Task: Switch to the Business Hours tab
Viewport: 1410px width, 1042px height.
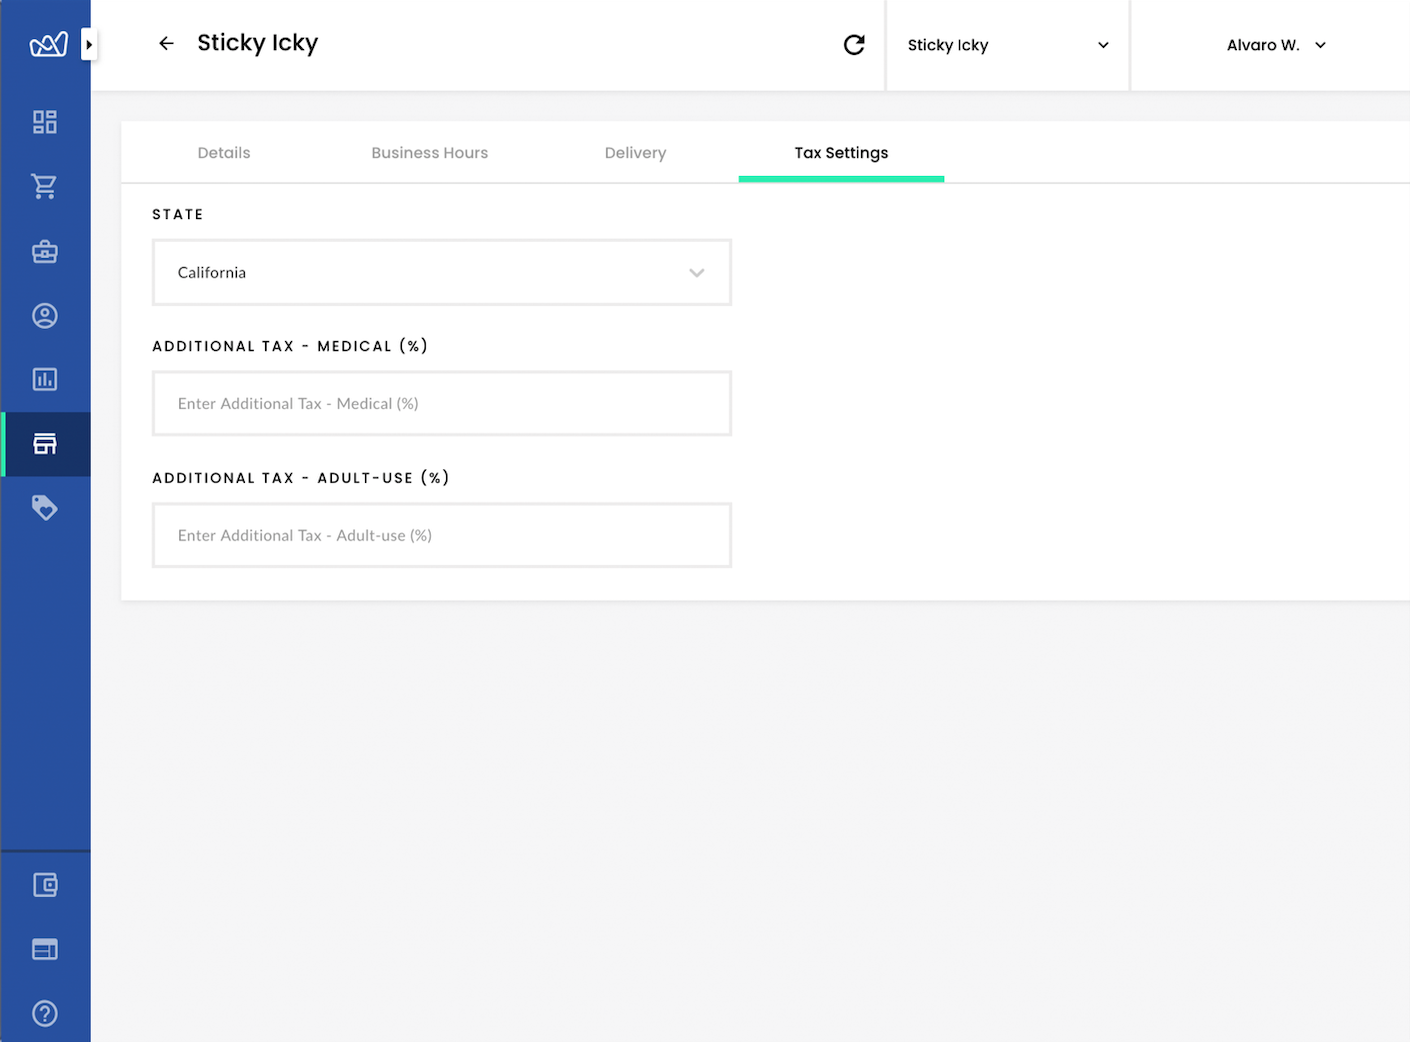Action: coord(429,153)
